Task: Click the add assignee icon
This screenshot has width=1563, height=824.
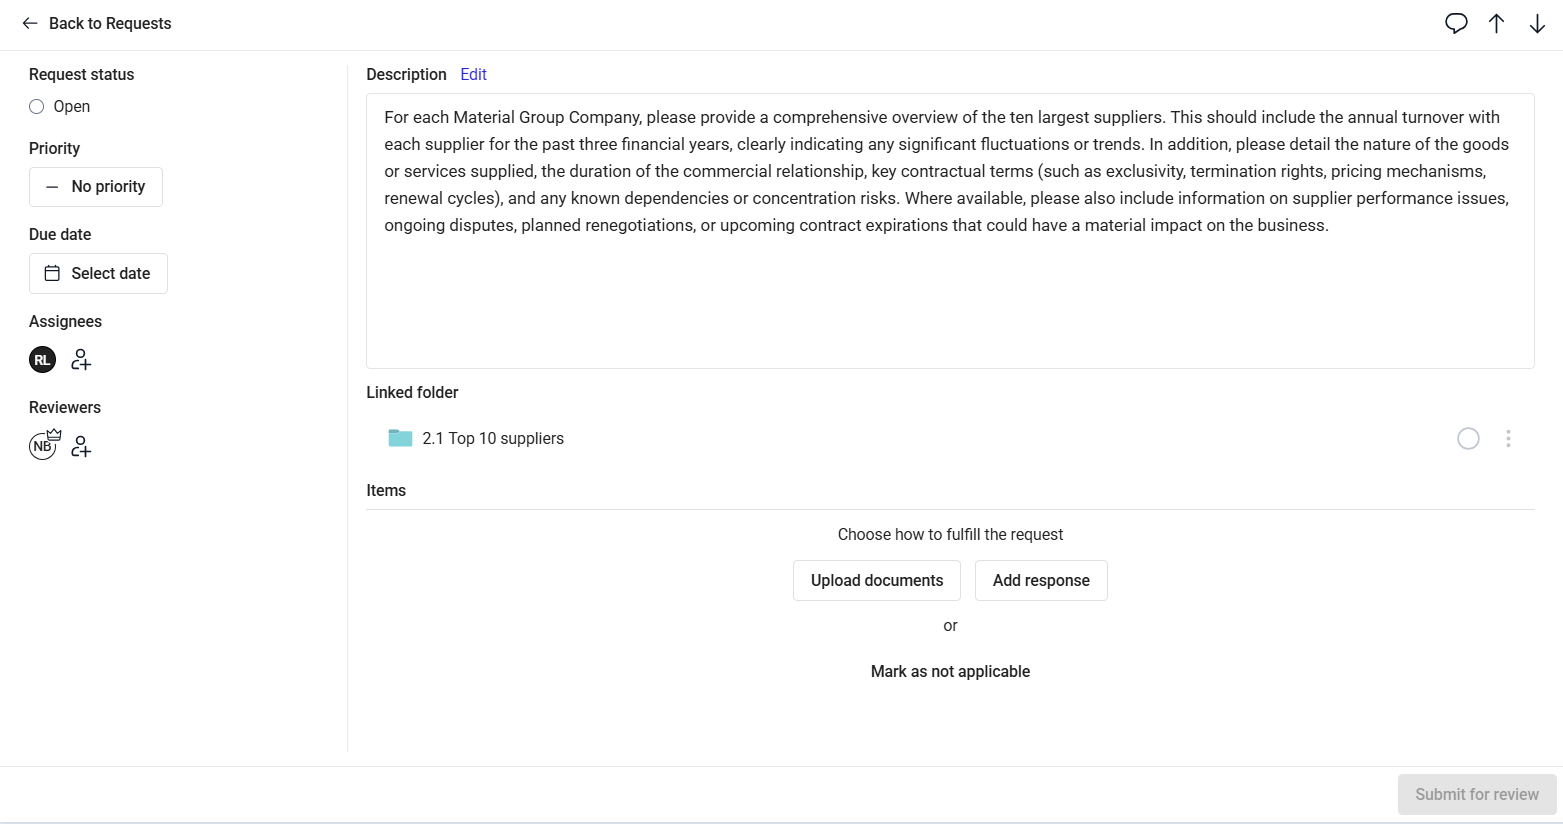Action: [x=81, y=360]
